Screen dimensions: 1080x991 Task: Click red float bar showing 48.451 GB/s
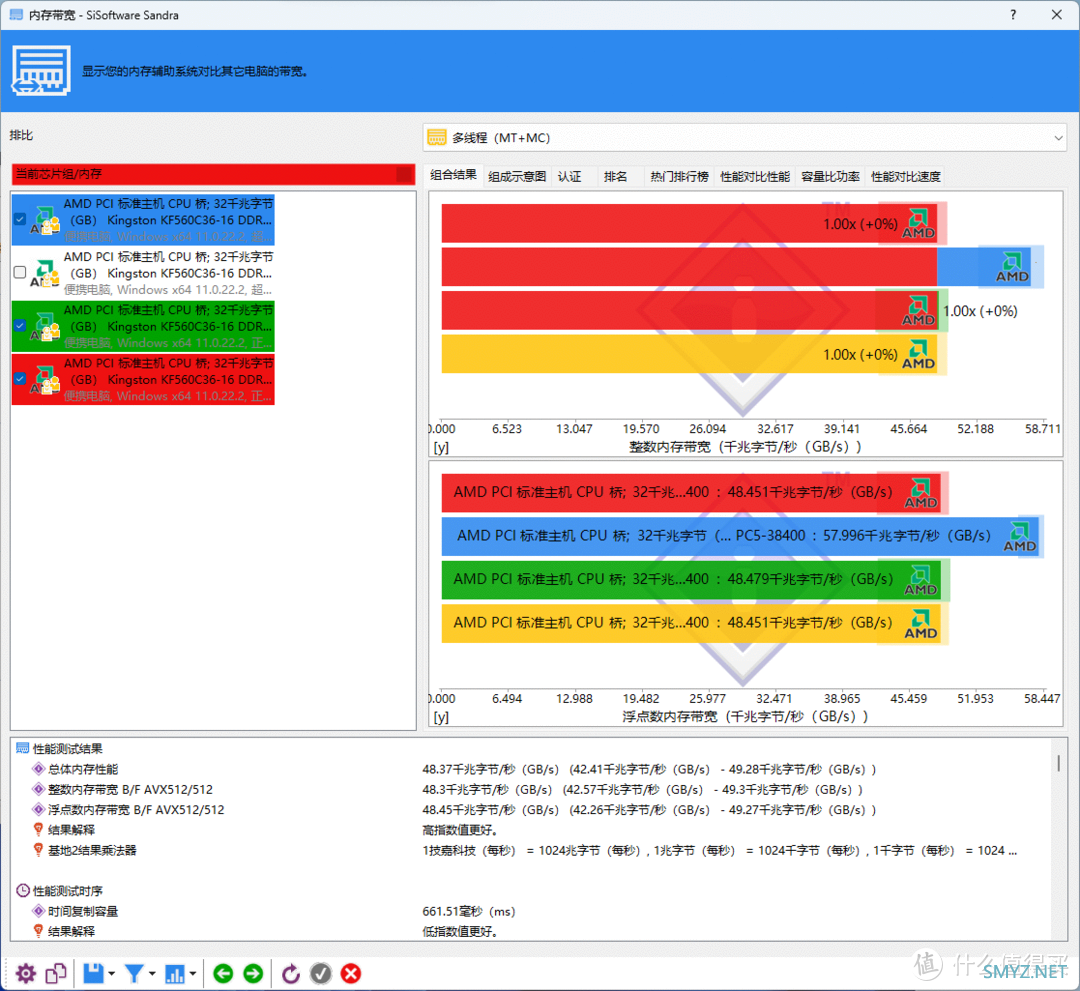[694, 492]
